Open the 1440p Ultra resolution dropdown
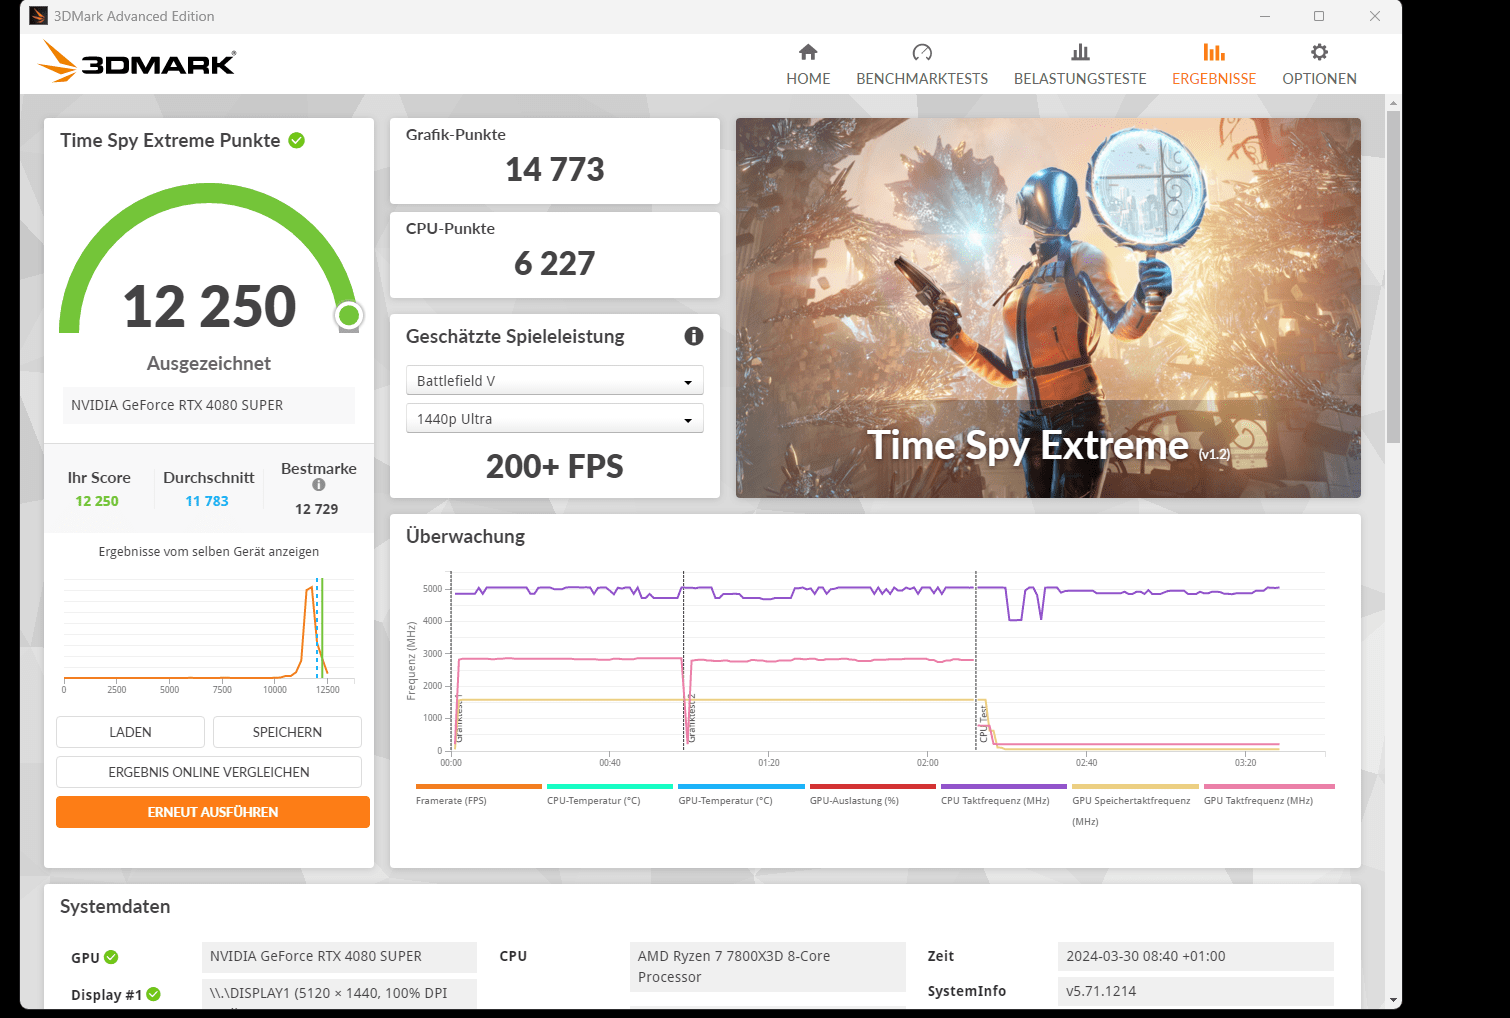This screenshot has width=1510, height=1018. [555, 419]
